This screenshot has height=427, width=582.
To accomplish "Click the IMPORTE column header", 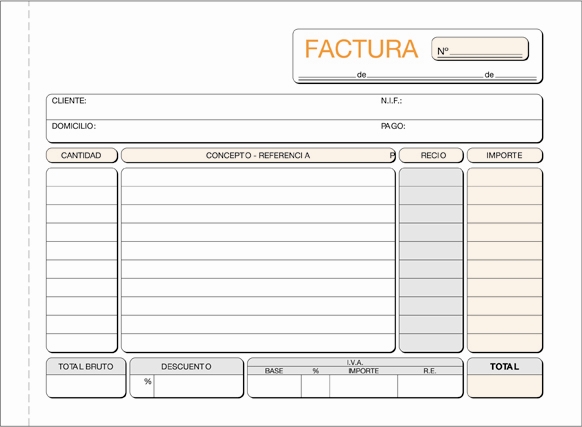I will (x=504, y=155).
